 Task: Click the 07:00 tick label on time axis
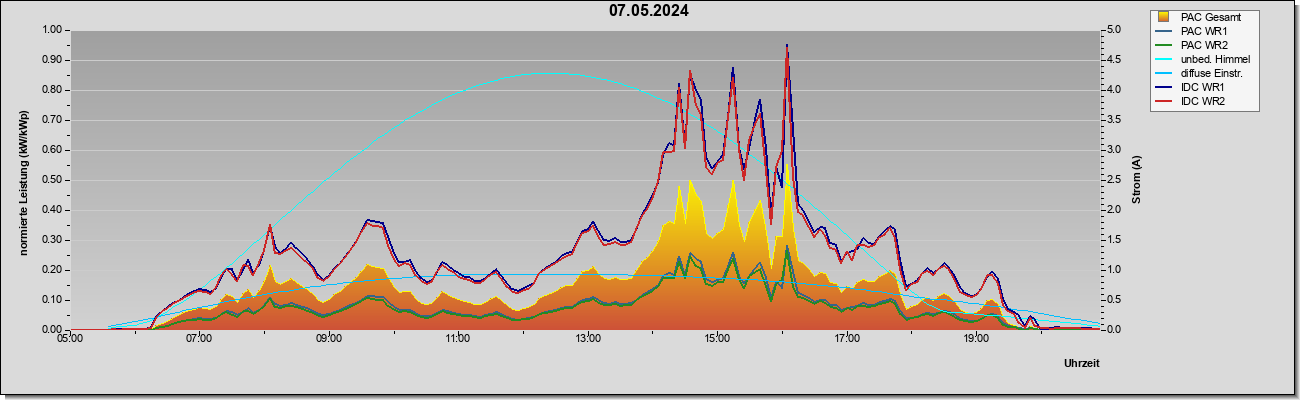[199, 339]
